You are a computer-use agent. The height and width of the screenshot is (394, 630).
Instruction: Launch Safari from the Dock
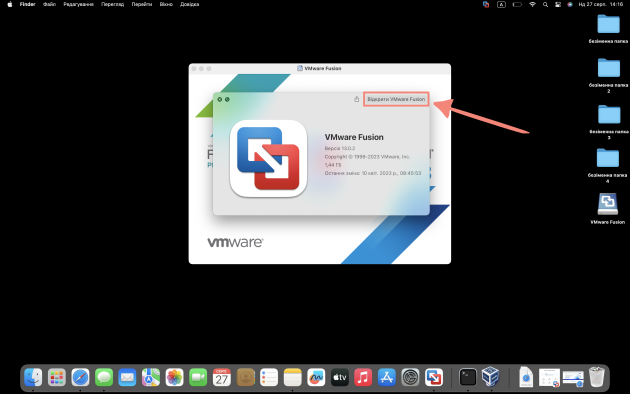tap(80, 378)
